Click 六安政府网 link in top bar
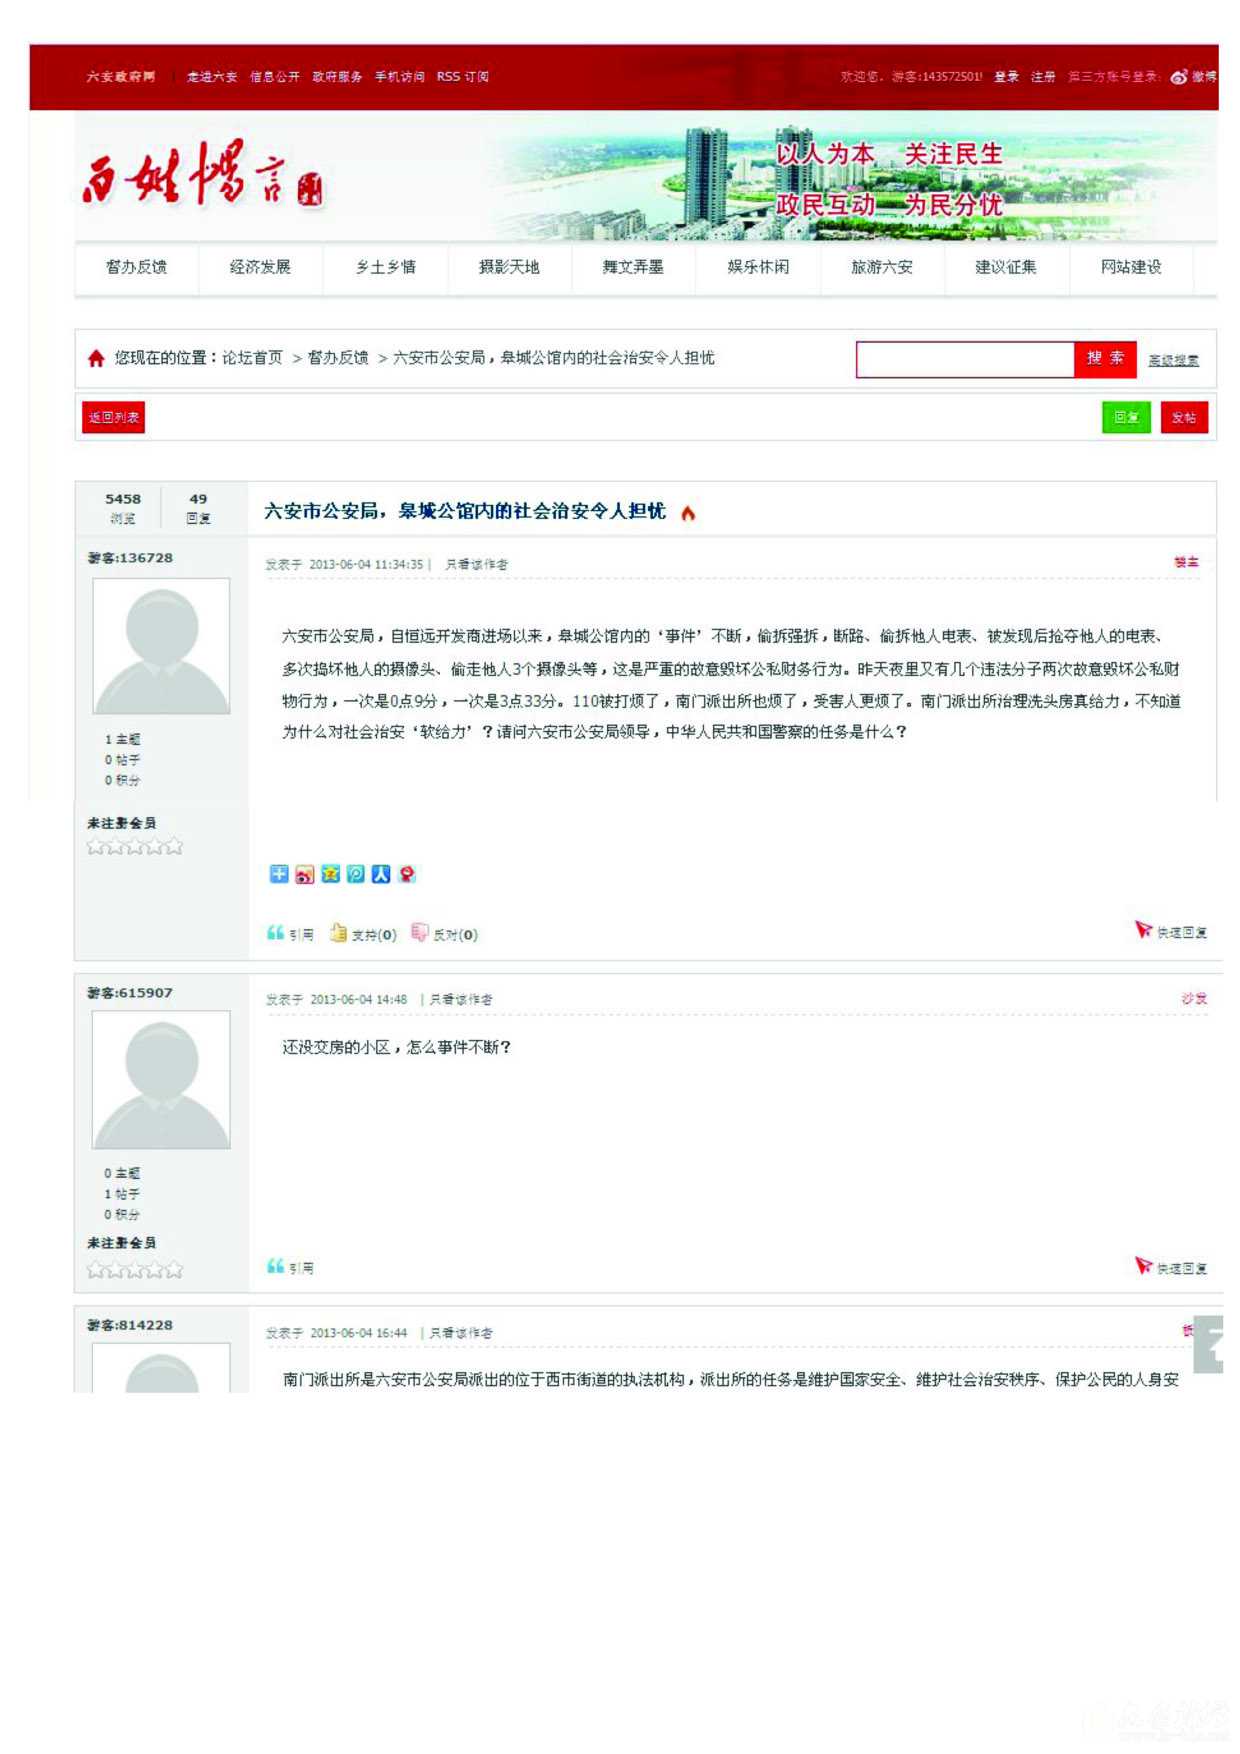 [x=121, y=77]
